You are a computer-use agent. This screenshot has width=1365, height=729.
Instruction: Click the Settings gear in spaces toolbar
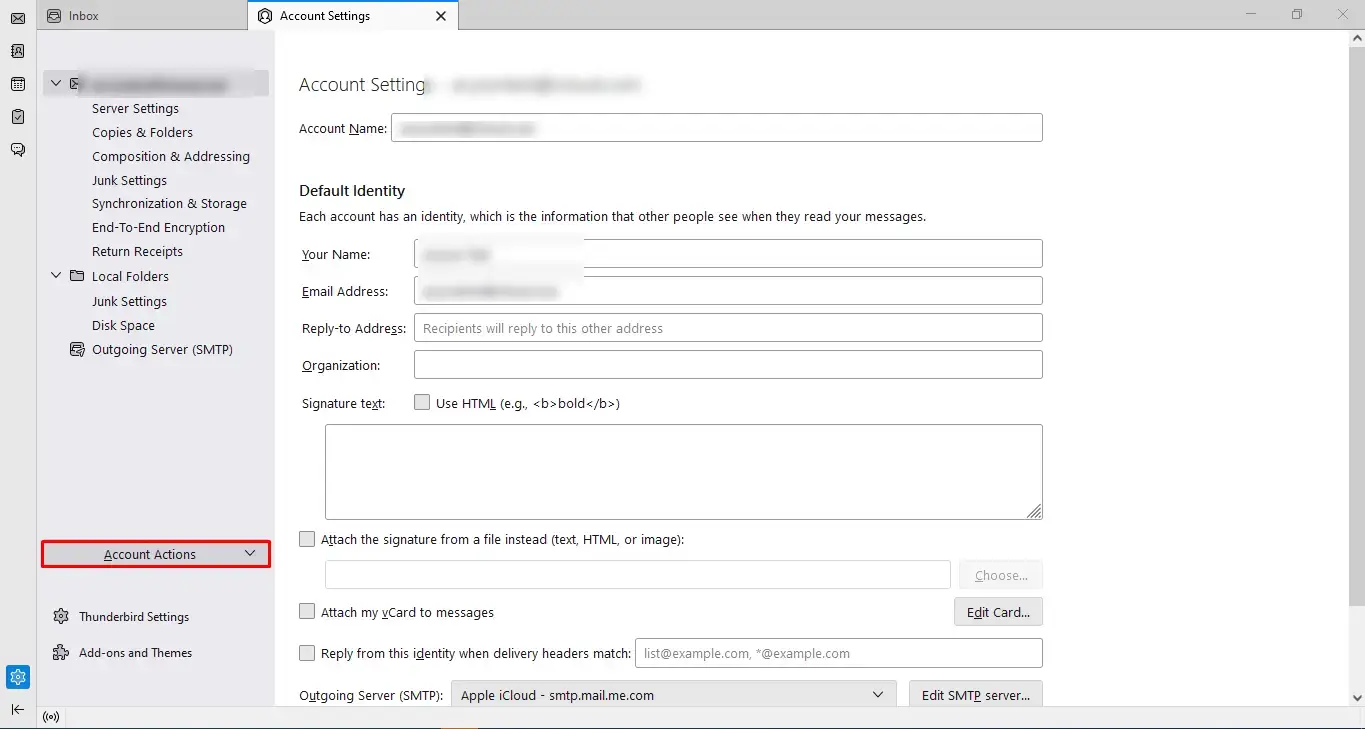[x=17, y=677]
